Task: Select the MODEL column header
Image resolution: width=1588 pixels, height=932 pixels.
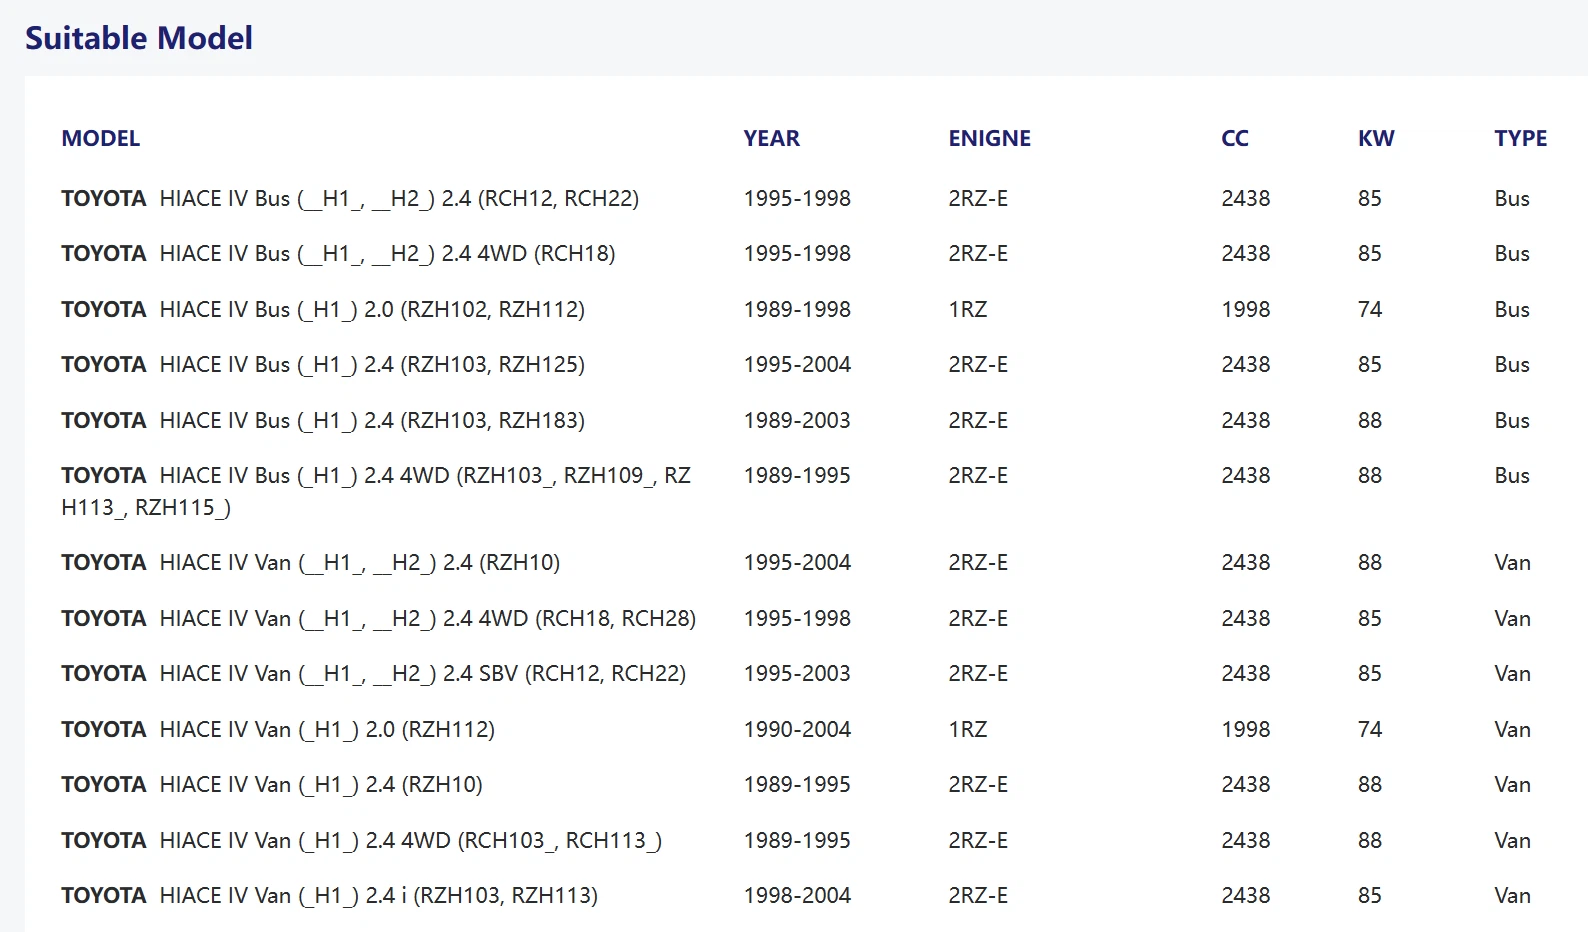Action: click(x=101, y=138)
